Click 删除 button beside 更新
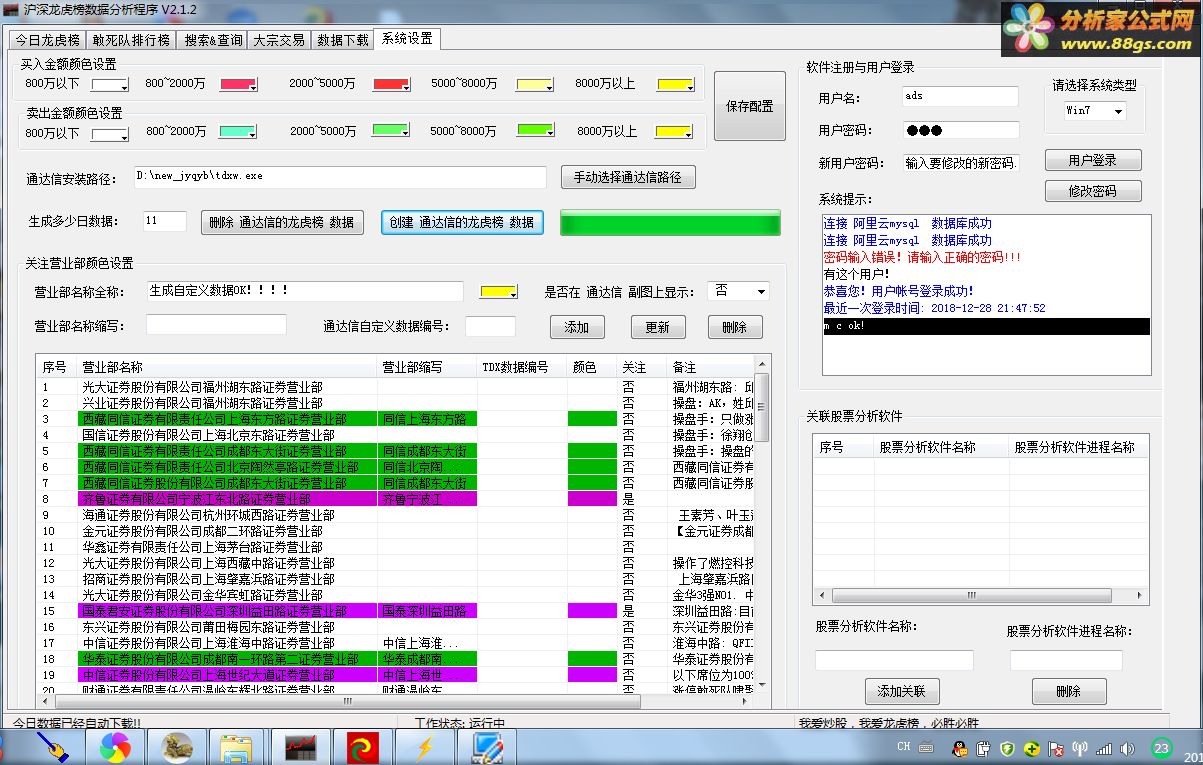This screenshot has width=1203, height=765. [735, 327]
